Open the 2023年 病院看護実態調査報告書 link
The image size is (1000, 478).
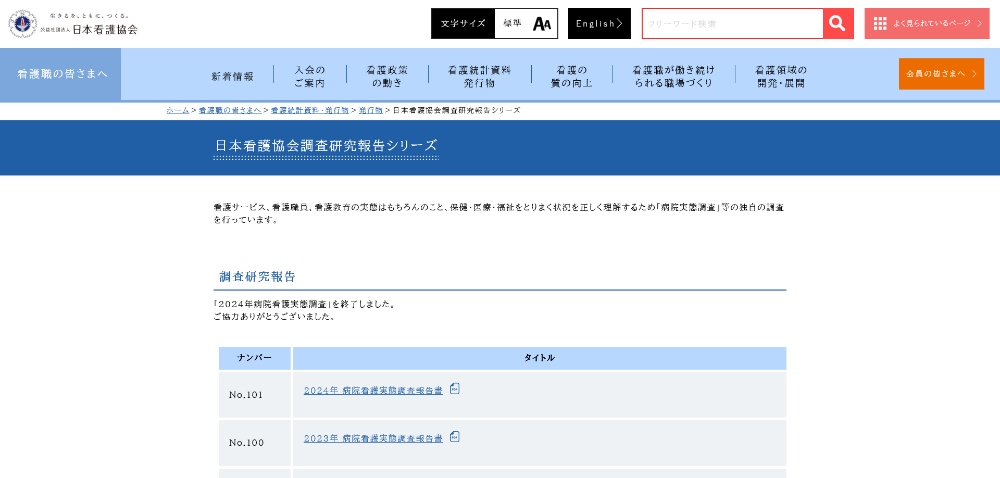point(373,438)
